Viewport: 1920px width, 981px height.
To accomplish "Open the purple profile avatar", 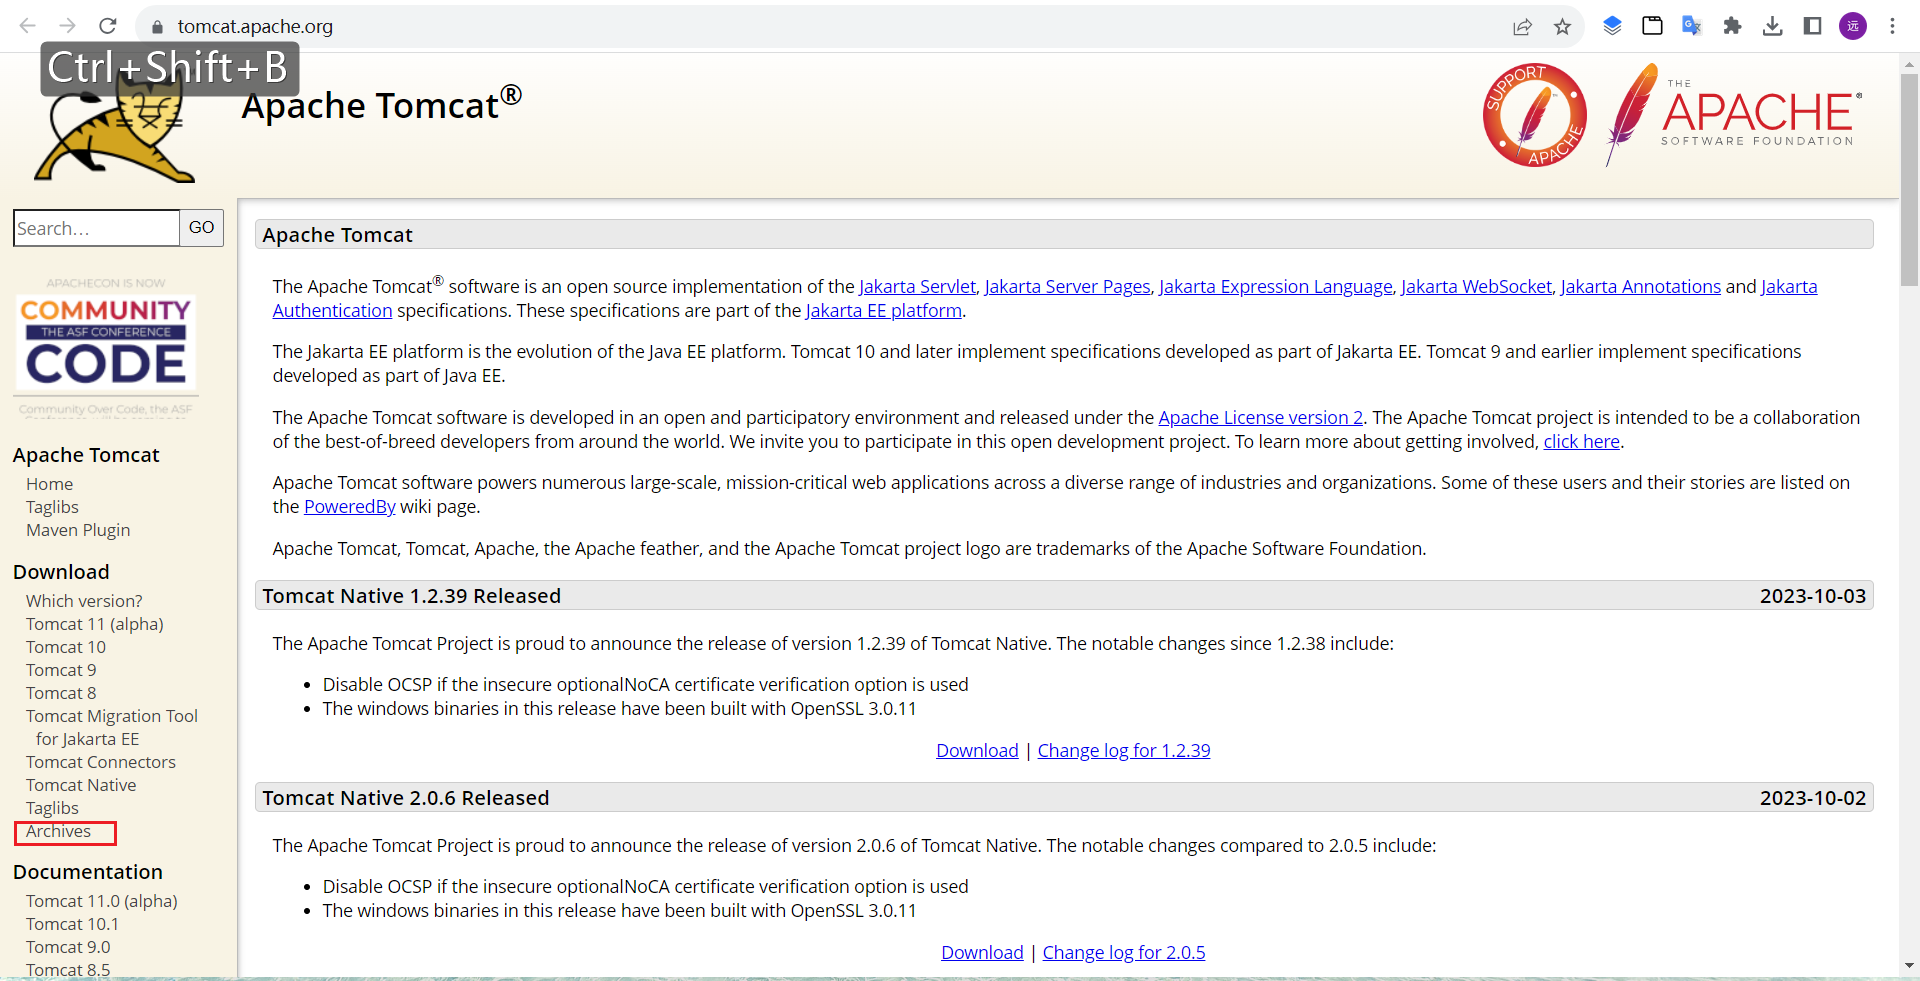I will (1853, 26).
